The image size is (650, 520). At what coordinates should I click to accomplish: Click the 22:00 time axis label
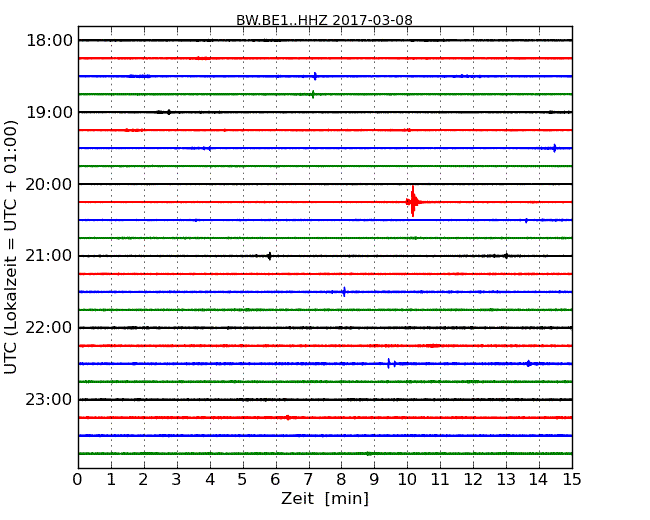[x=49, y=328]
